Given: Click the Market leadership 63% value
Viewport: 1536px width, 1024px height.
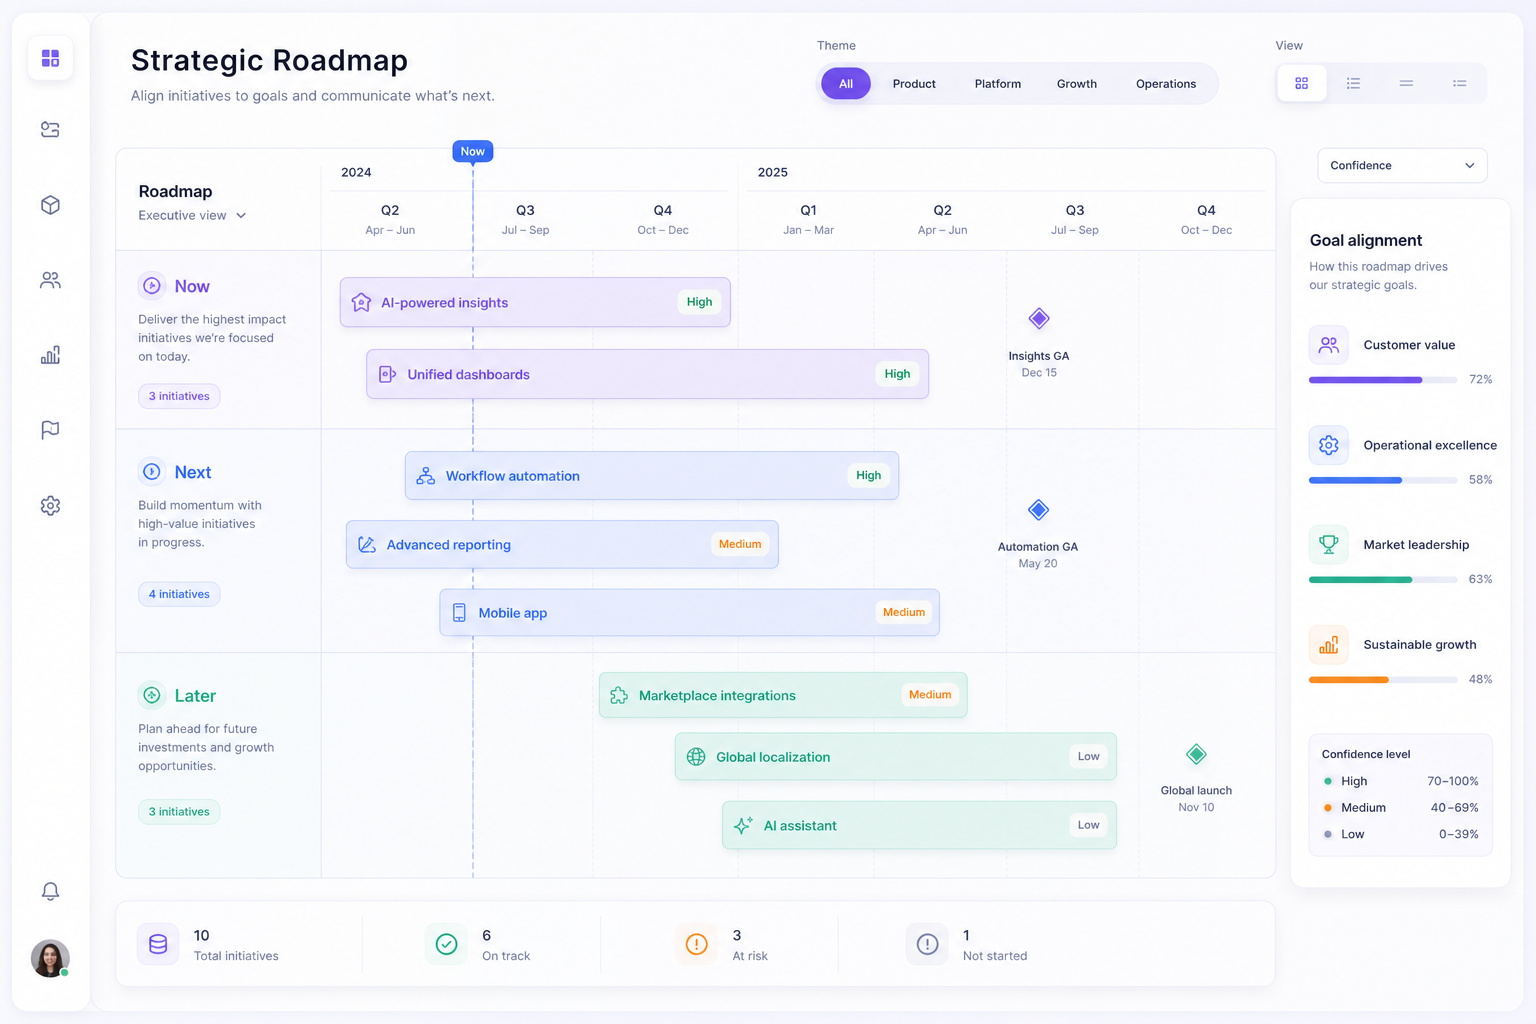Looking at the screenshot, I should (x=1480, y=579).
